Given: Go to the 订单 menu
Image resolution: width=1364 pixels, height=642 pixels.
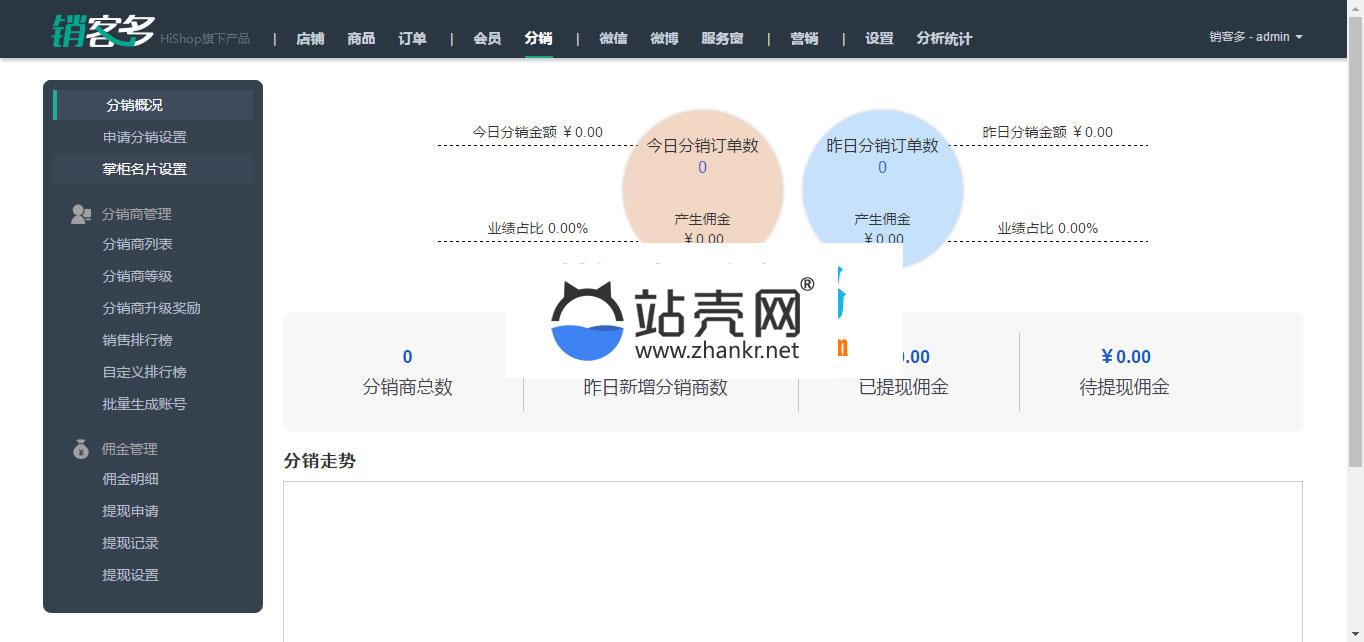Looking at the screenshot, I should pos(412,38).
